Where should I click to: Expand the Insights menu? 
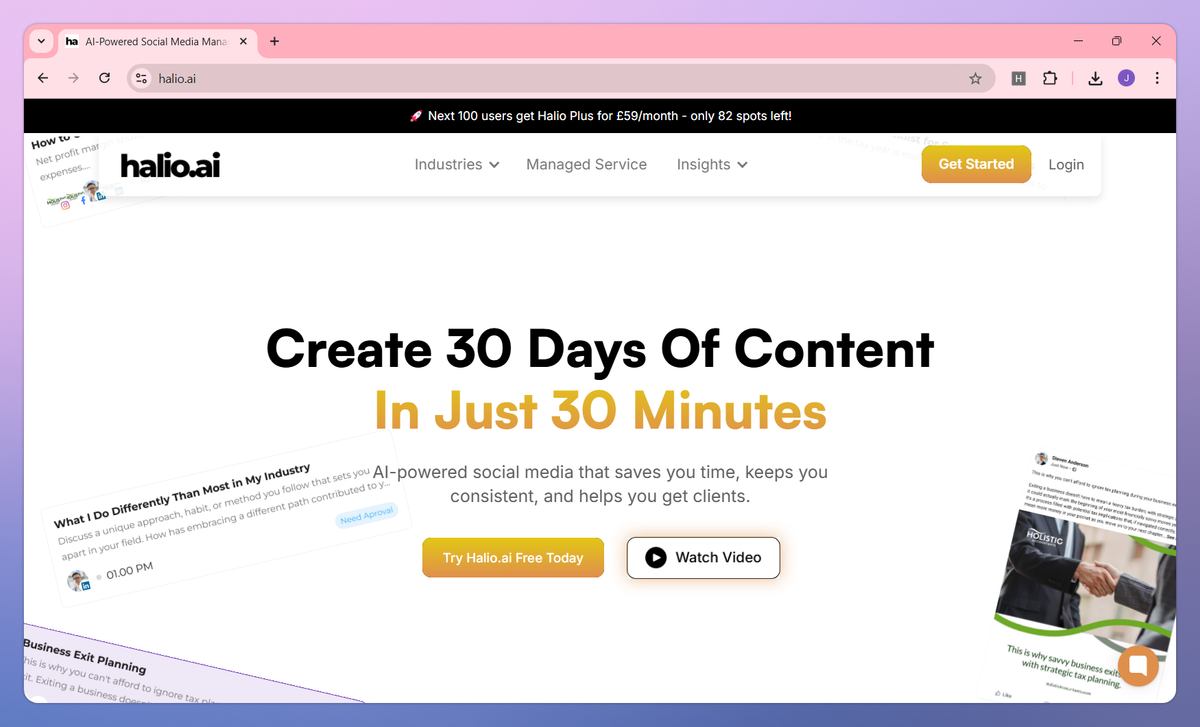tap(712, 164)
